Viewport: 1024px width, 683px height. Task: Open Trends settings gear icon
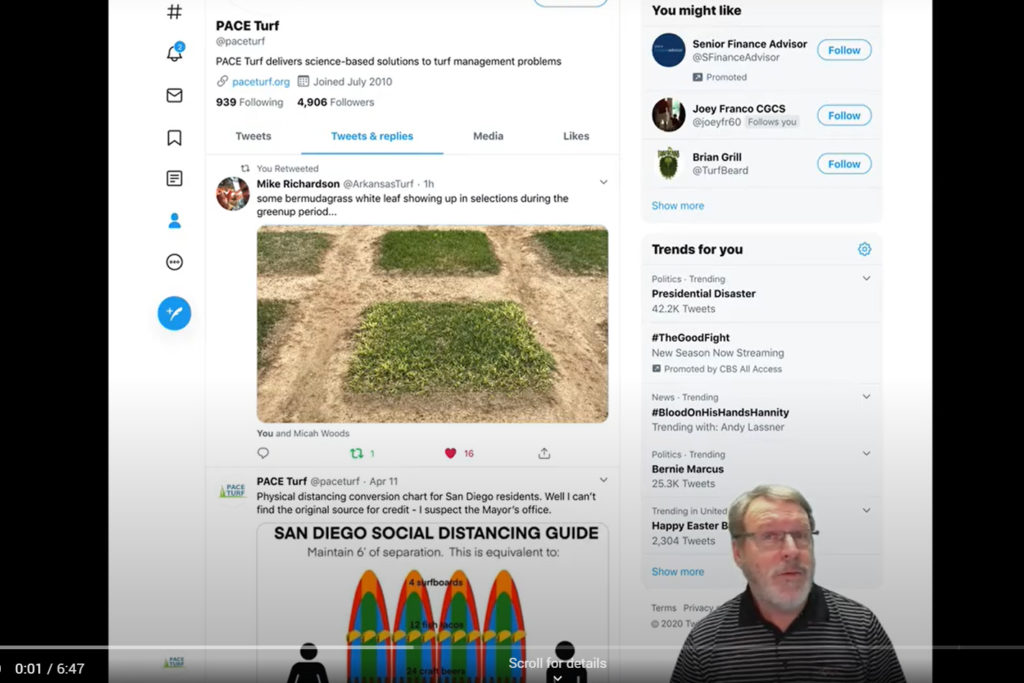pos(864,249)
